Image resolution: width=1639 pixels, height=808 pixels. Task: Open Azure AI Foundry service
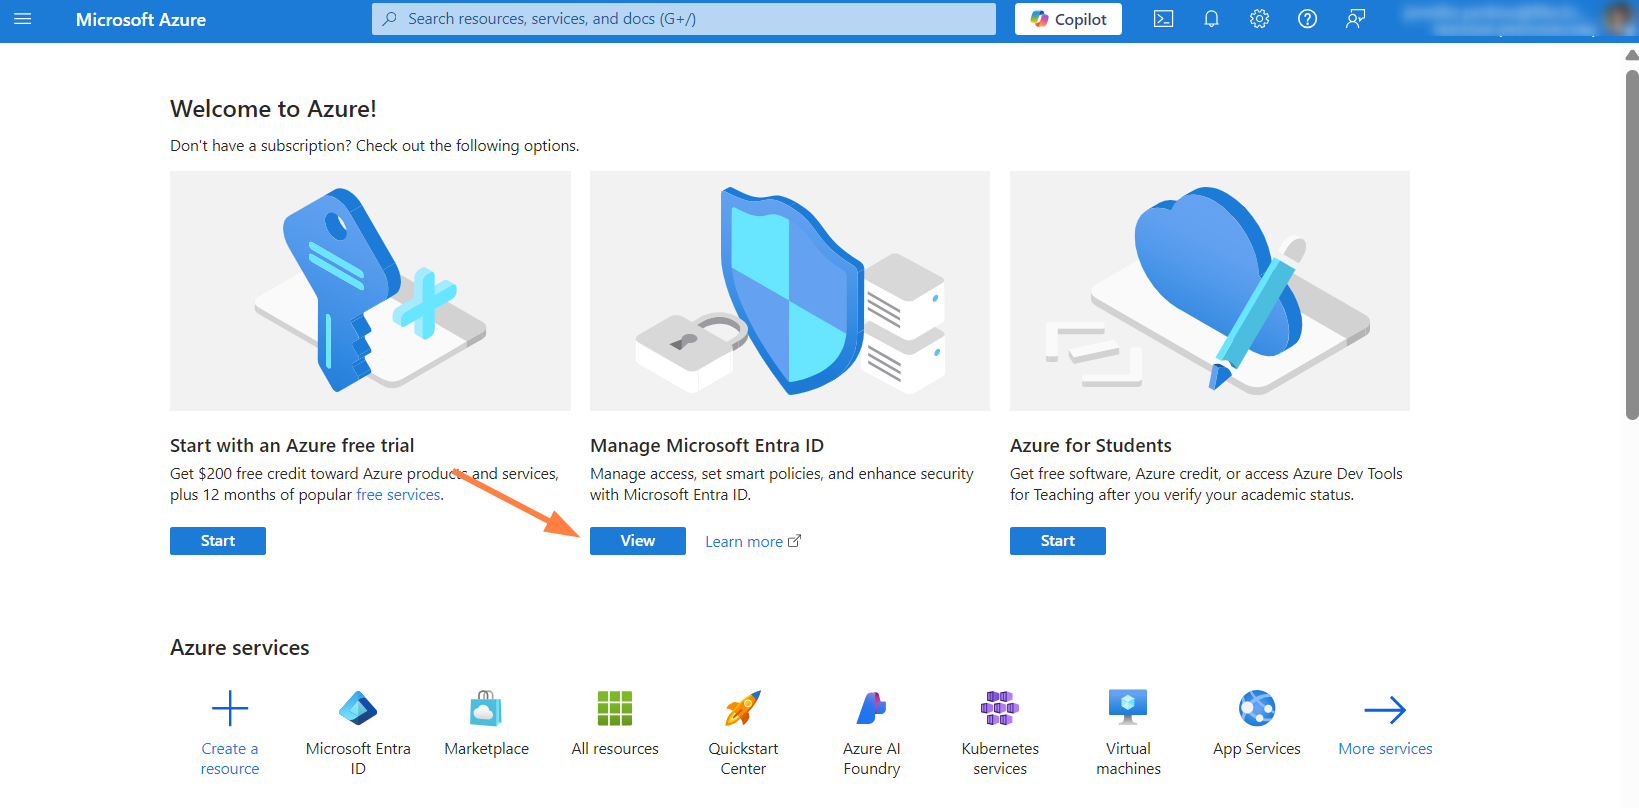pyautogui.click(x=871, y=732)
